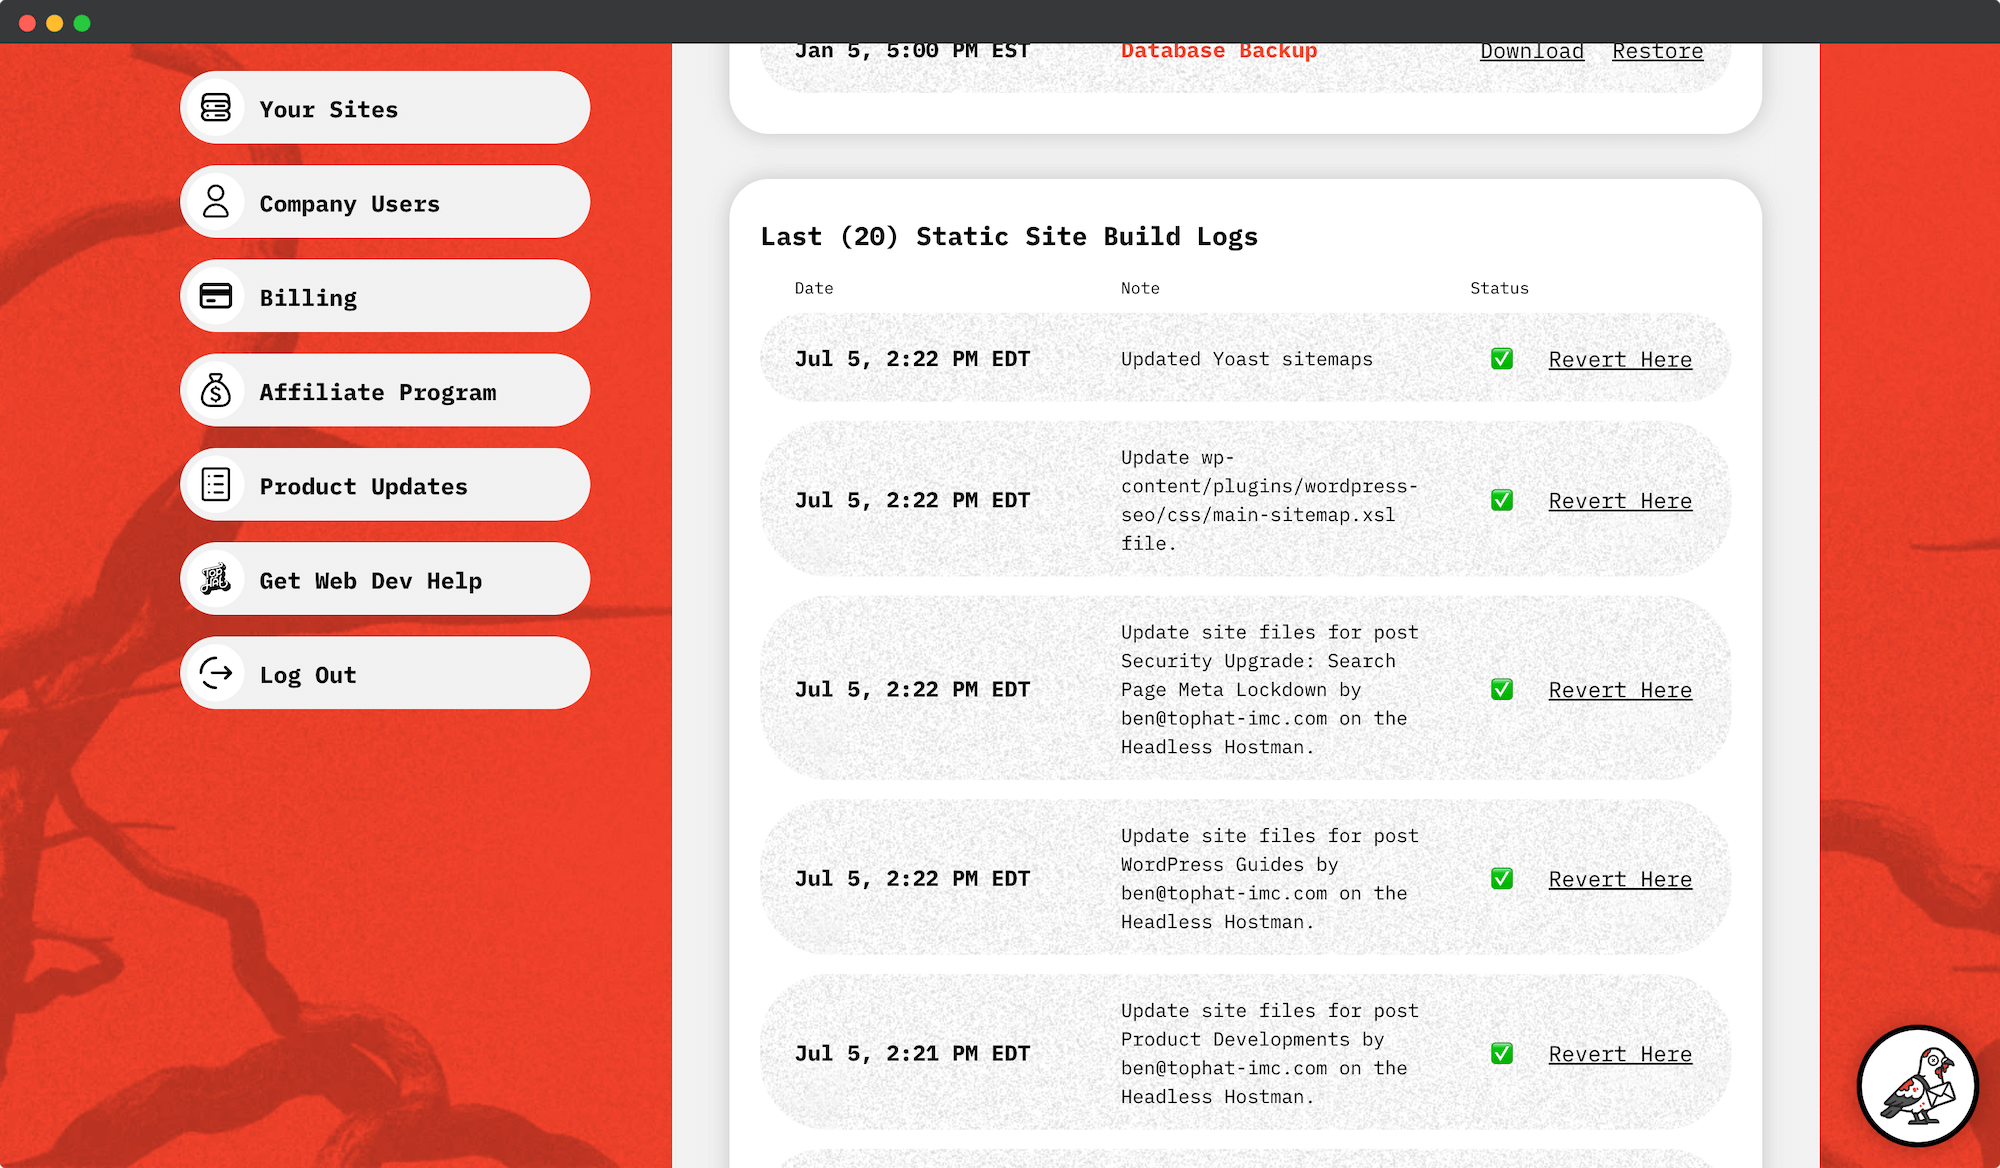
Task: Restore the Jan 5 database backup
Action: [x=1657, y=51]
